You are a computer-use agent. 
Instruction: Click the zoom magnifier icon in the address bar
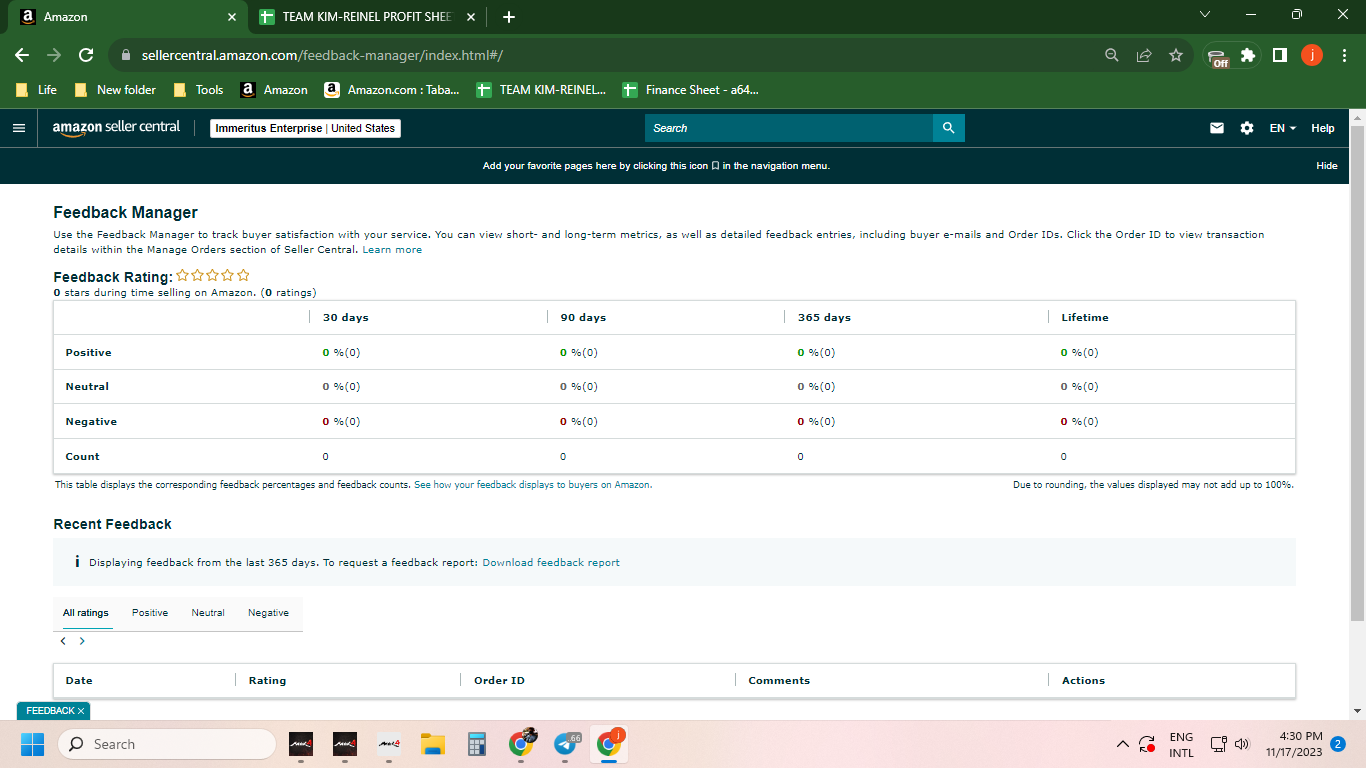tap(1112, 55)
